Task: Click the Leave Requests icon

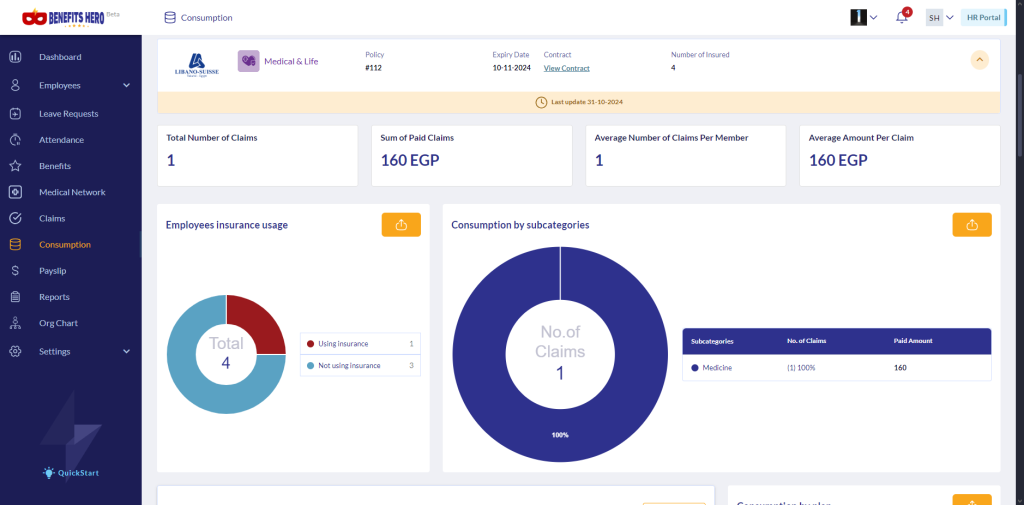Action: 16,114
